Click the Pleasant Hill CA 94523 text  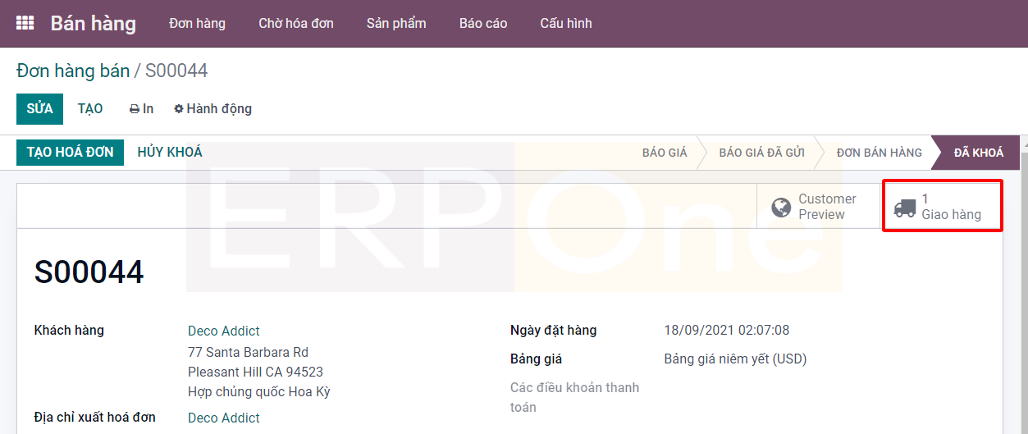pyautogui.click(x=255, y=372)
